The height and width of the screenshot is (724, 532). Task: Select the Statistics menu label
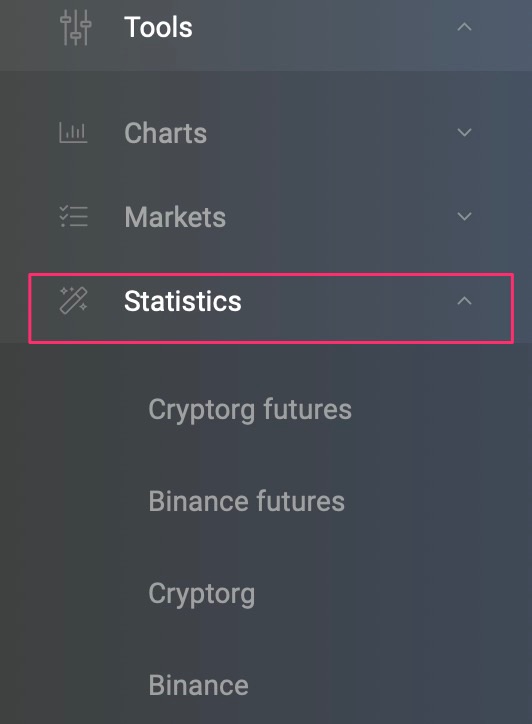(x=183, y=301)
